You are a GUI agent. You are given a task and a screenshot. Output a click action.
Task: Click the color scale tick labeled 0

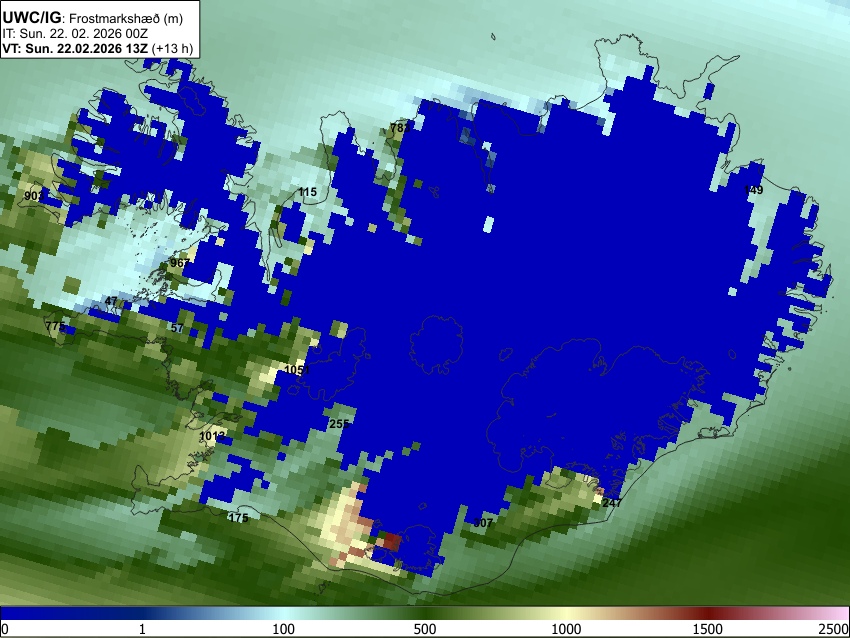[5, 629]
